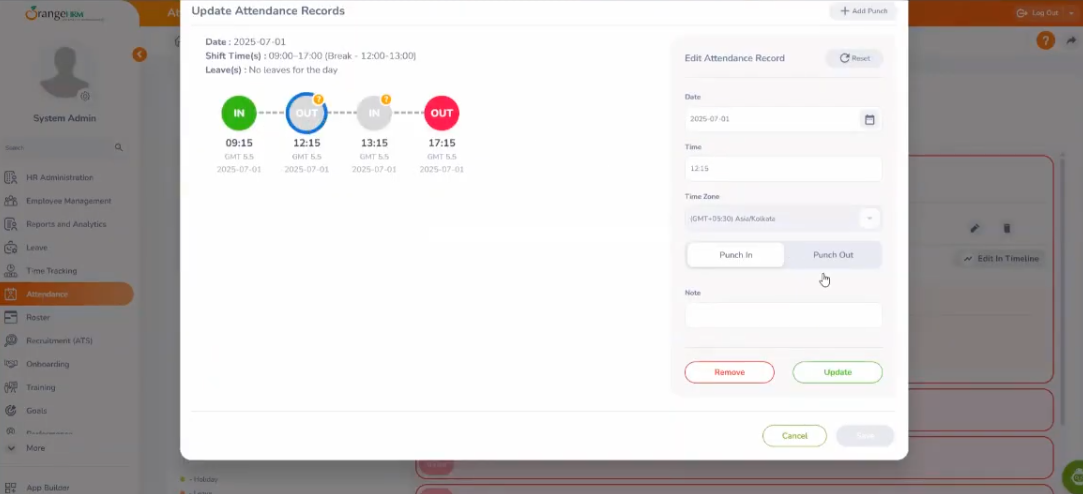
Task: Select the OUT punch circle at 12:15
Action: (306, 113)
